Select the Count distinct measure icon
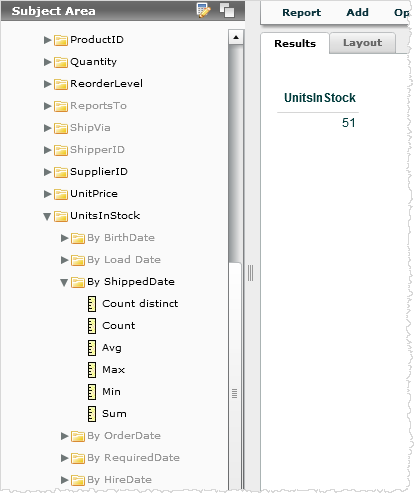 (x=92, y=304)
